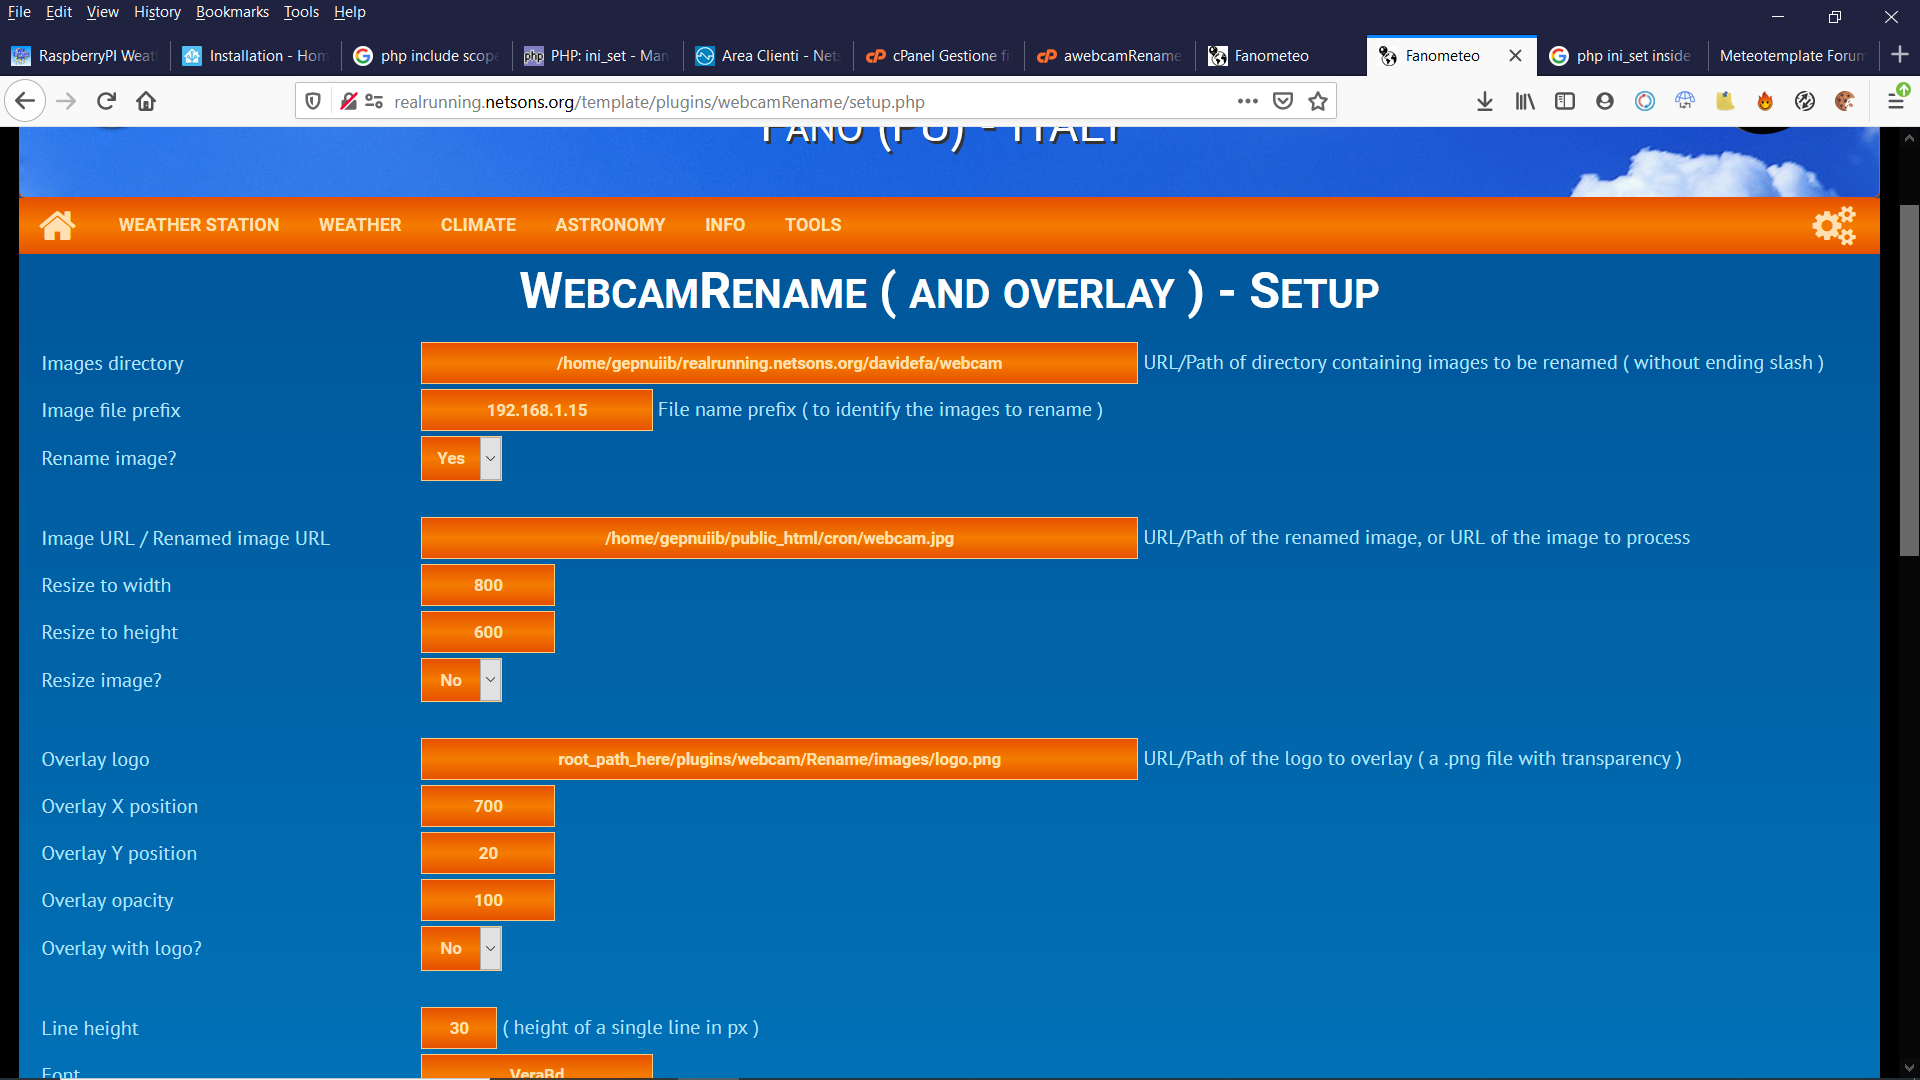Click the Images directory path field
The image size is (1920, 1080).
pos(779,363)
